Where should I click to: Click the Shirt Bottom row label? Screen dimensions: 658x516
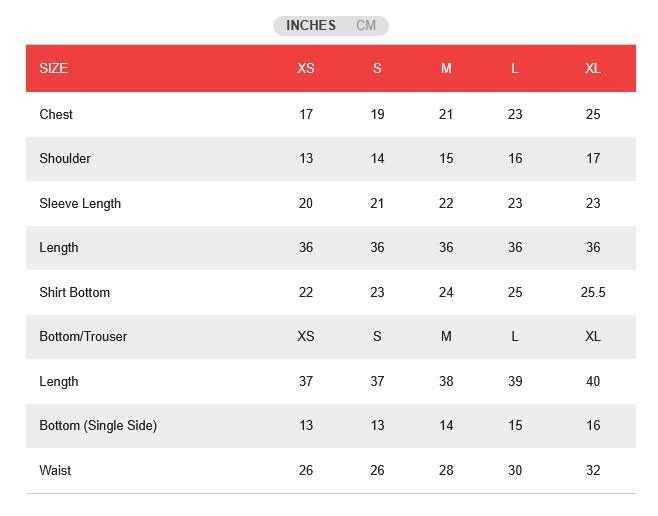75,293
